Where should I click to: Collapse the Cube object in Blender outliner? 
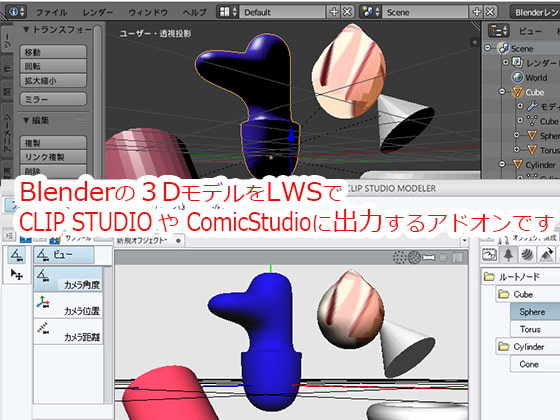pyautogui.click(x=502, y=91)
